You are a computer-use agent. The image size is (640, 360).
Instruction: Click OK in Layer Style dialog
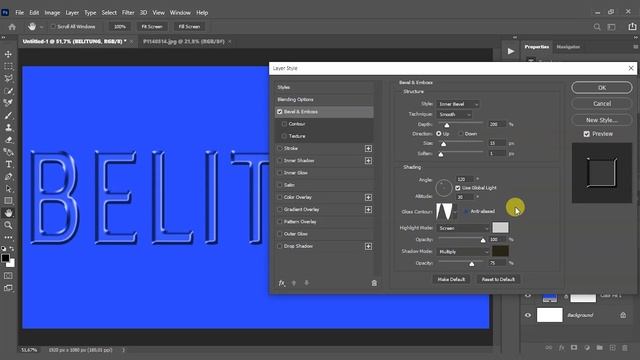(602, 88)
